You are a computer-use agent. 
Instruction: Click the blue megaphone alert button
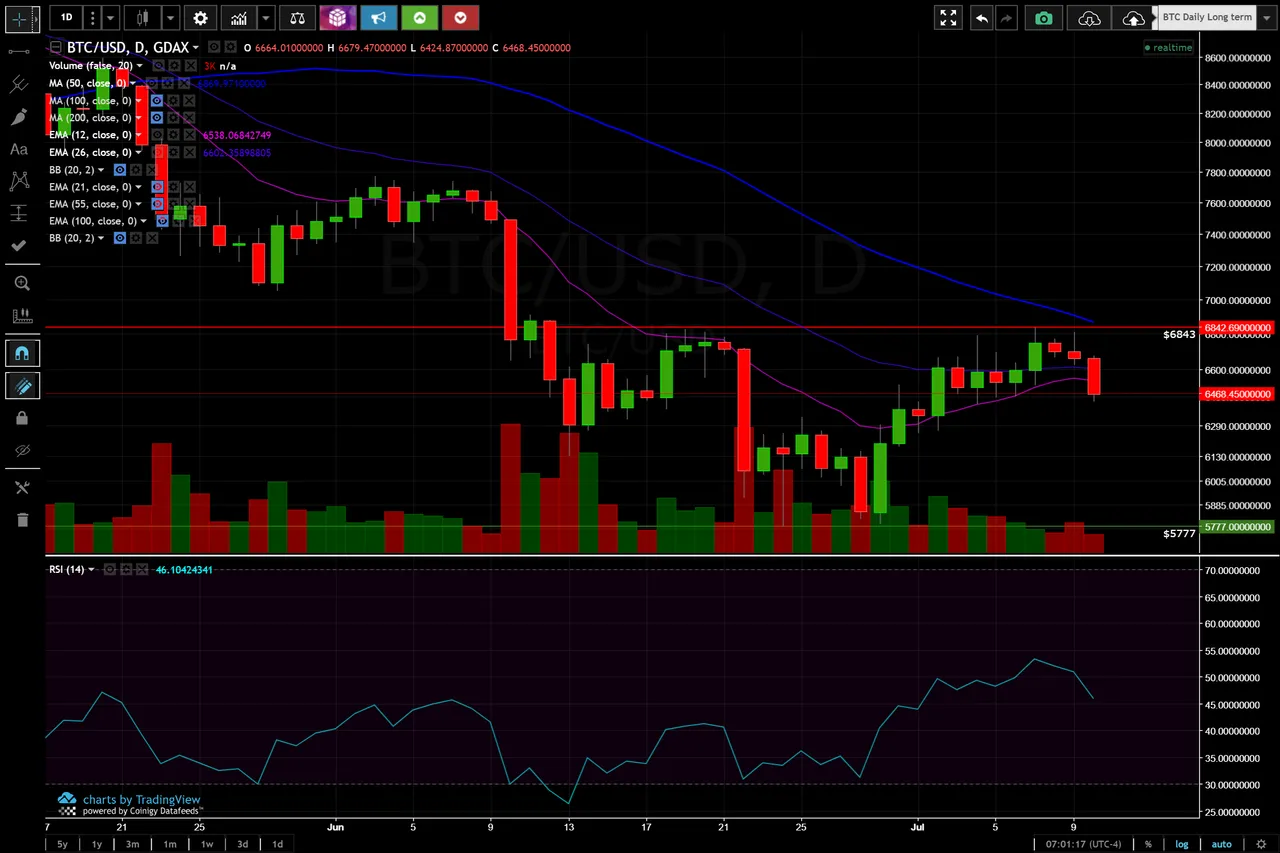point(379,18)
